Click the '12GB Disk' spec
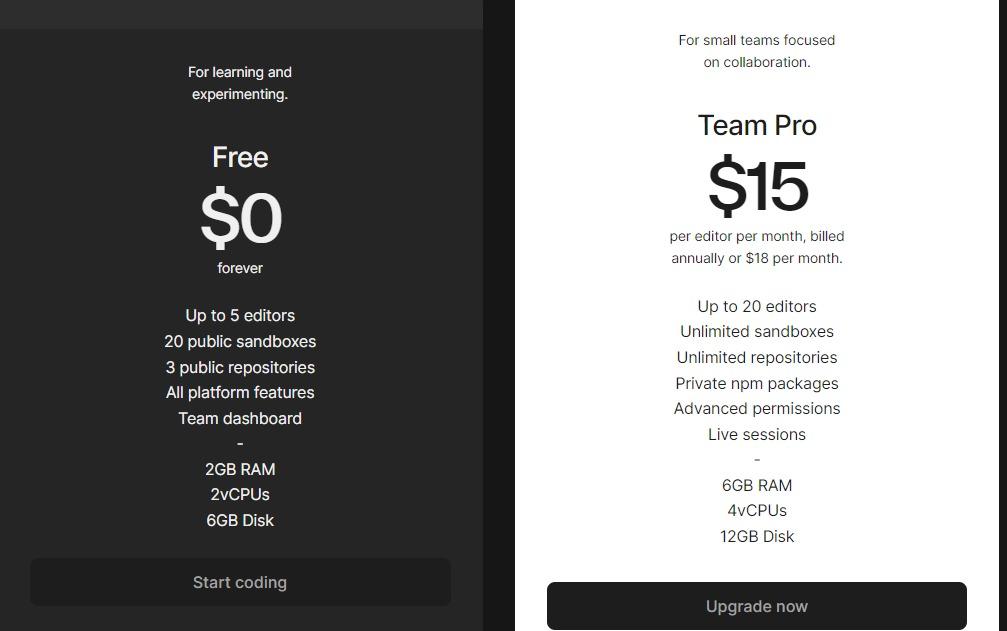1007x631 pixels. click(x=757, y=536)
